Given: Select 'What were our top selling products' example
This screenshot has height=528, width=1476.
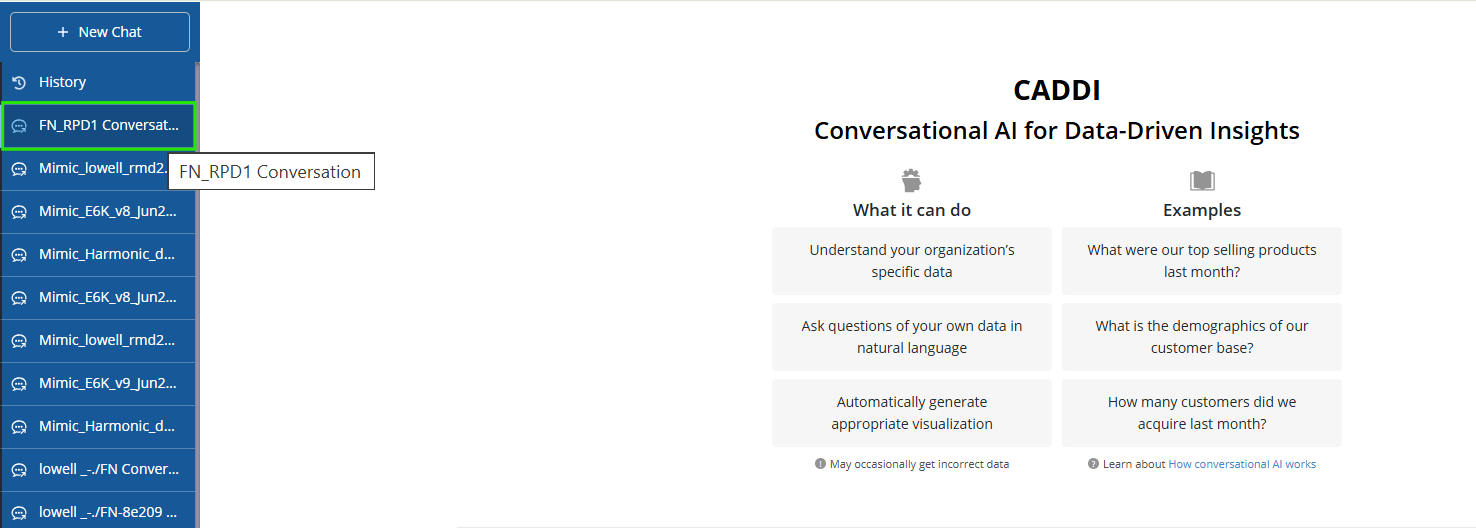Looking at the screenshot, I should coord(1202,261).
